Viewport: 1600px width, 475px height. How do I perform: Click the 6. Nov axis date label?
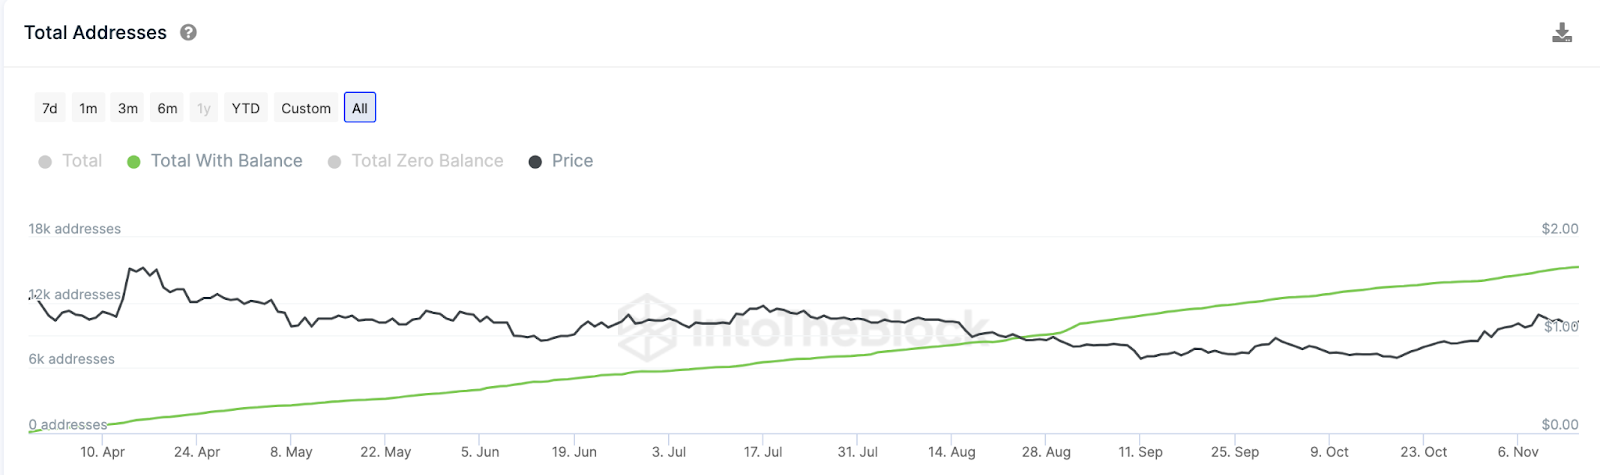[1518, 452]
